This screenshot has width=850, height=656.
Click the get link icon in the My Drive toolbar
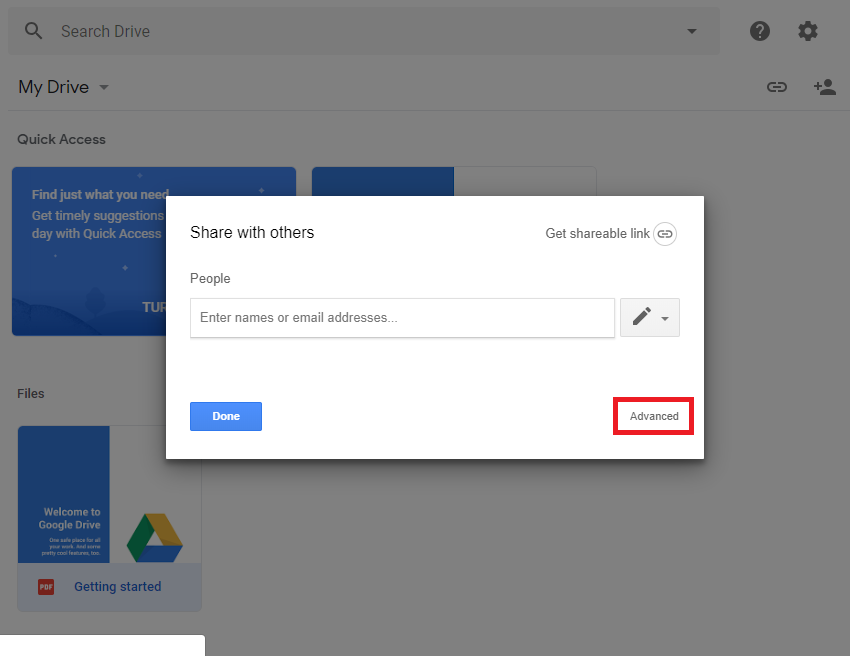pyautogui.click(x=777, y=87)
